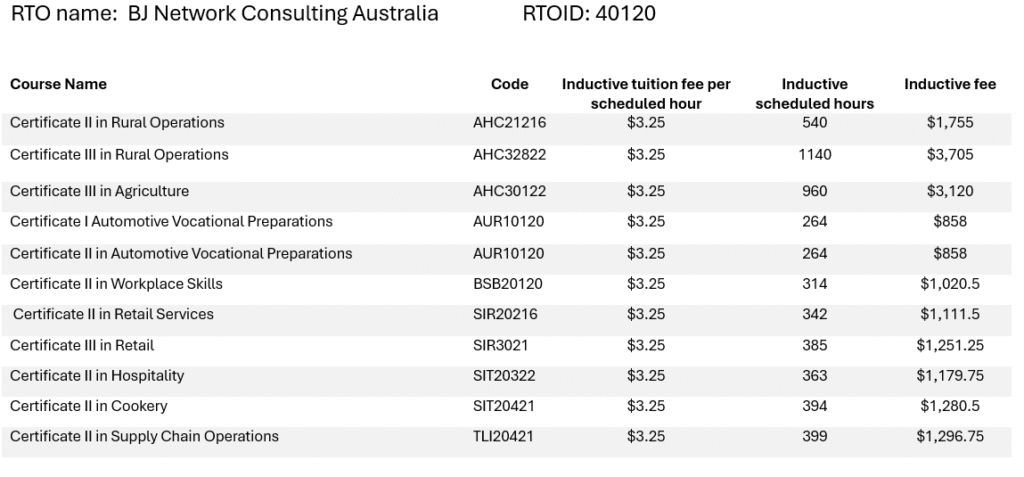Click 399 hours for Supply Chain Operations
The height and width of the screenshot is (477, 1024).
click(x=814, y=436)
